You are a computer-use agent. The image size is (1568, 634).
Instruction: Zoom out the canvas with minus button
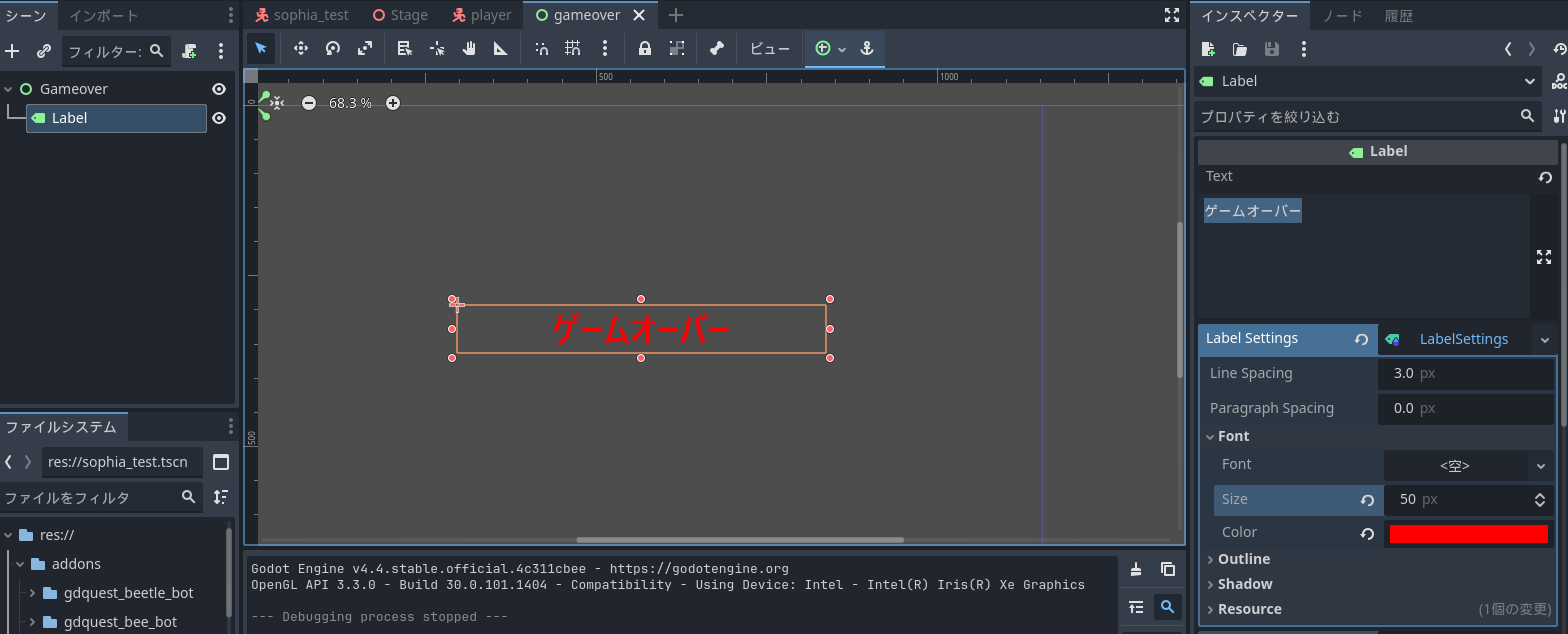[309, 103]
